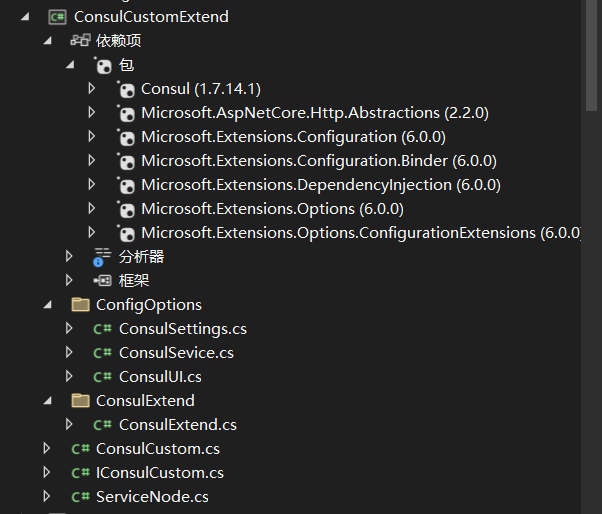The width and height of the screenshot is (602, 514).
Task: Select 'Microsoft.Extensions.DependencyInjection (6.0.0)' text
Action: point(321,185)
